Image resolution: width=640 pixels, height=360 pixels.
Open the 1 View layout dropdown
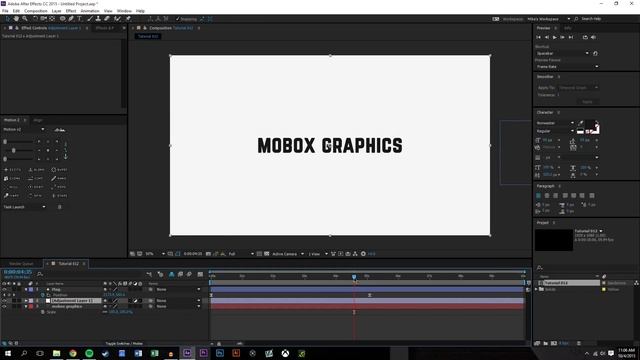[318, 254]
